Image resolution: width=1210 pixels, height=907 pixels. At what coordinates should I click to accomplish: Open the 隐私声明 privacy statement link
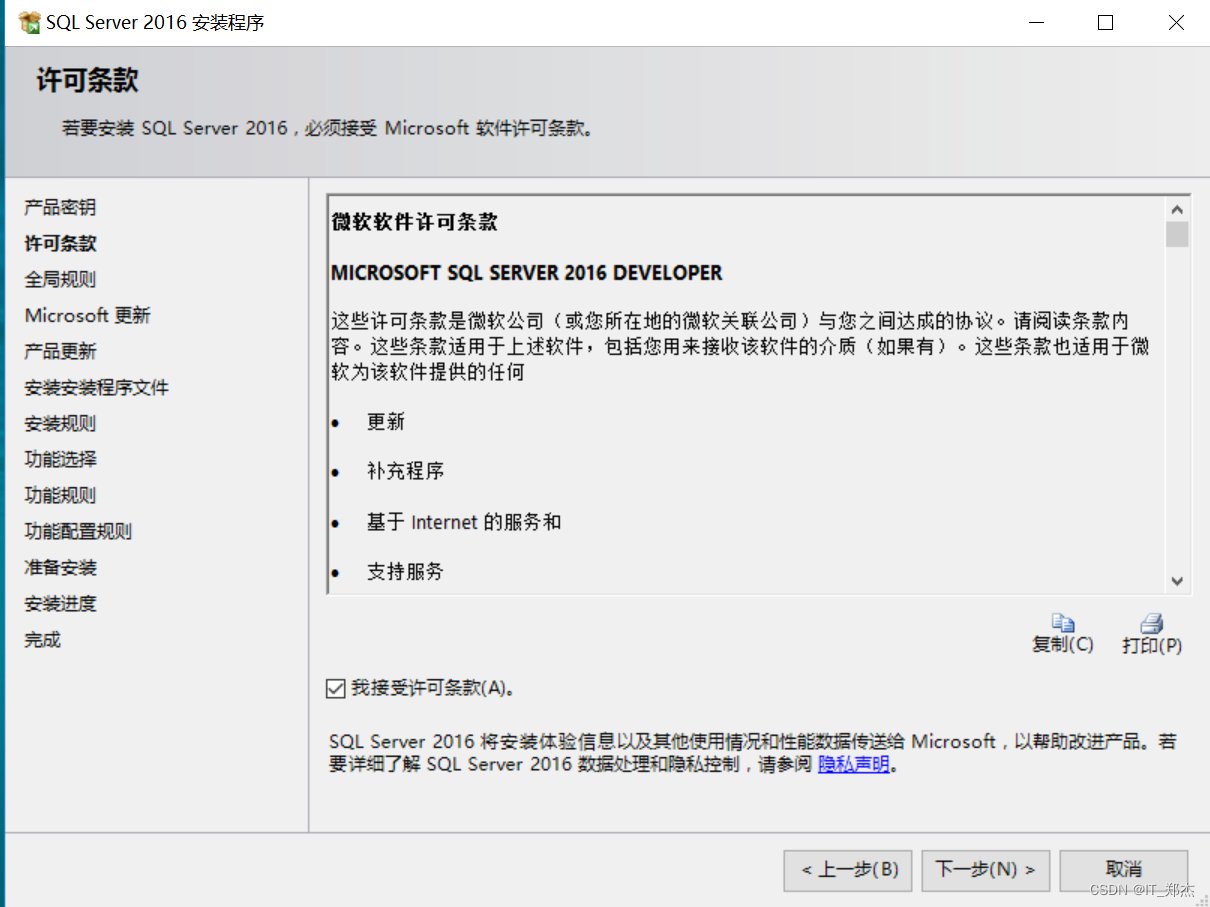[x=854, y=765]
